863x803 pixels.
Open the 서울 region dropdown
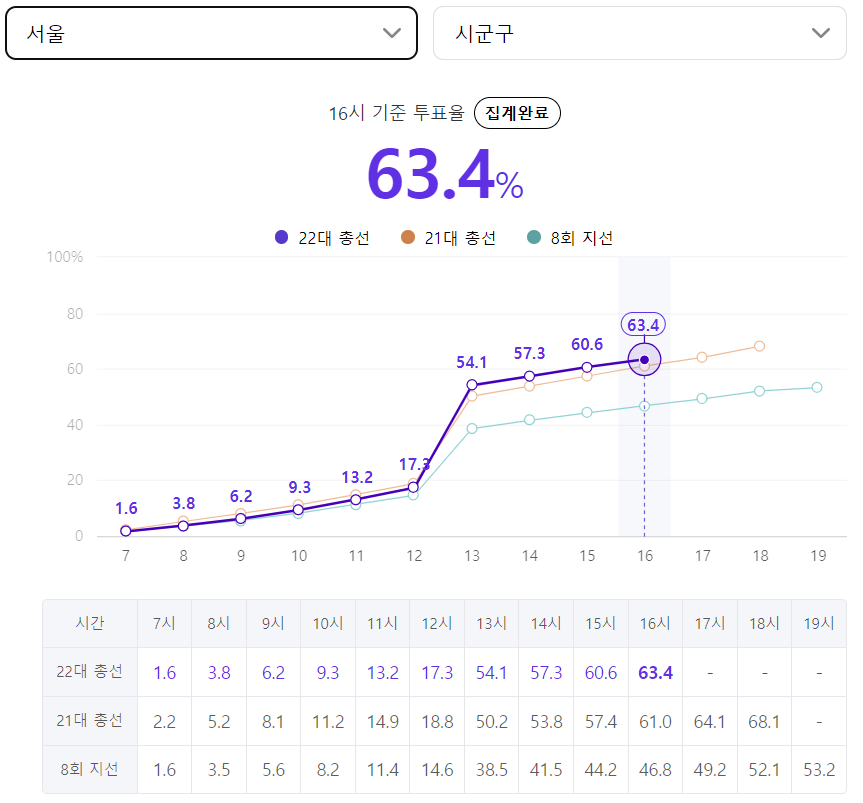[211, 33]
